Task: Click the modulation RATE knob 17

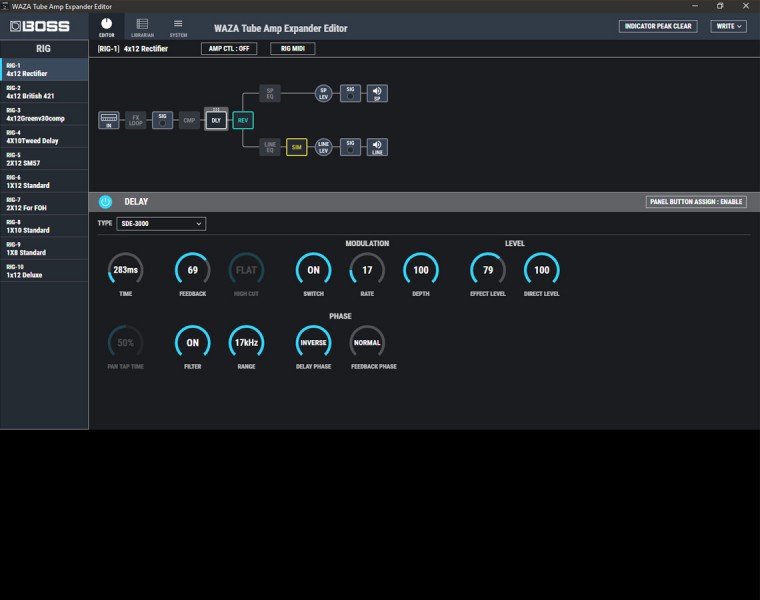Action: [367, 270]
